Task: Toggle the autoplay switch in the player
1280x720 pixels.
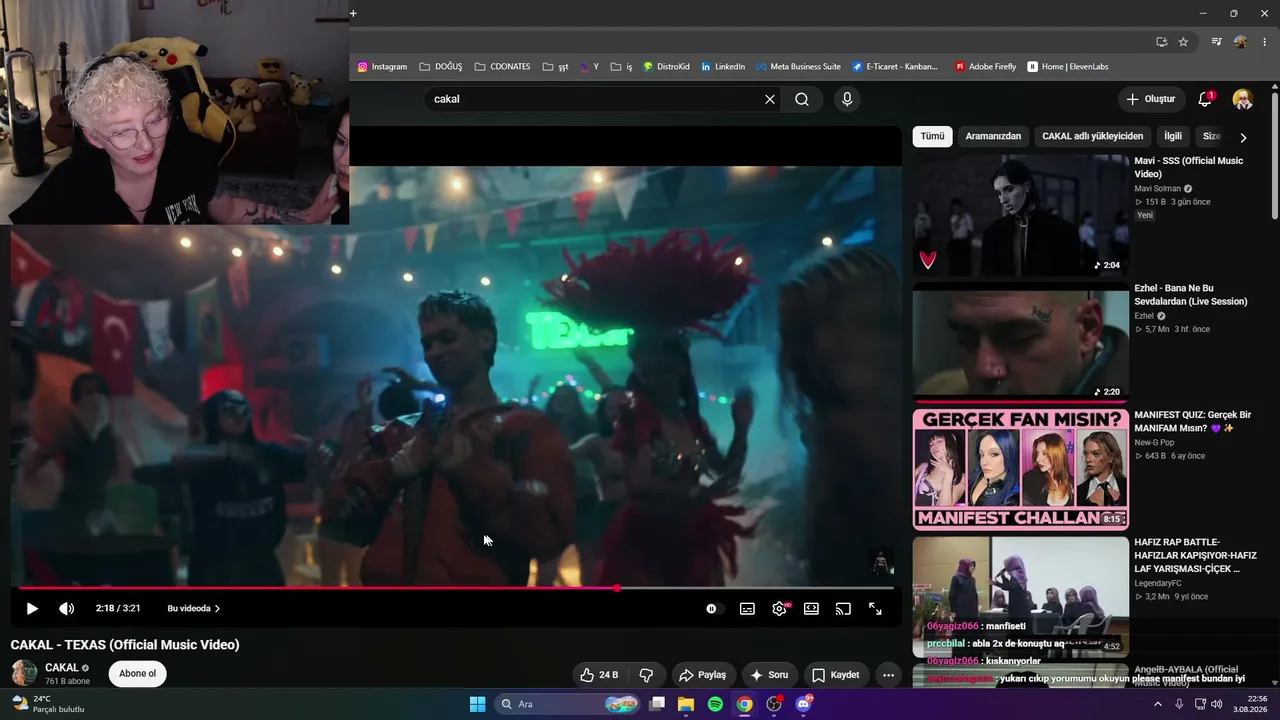Action: (711, 608)
